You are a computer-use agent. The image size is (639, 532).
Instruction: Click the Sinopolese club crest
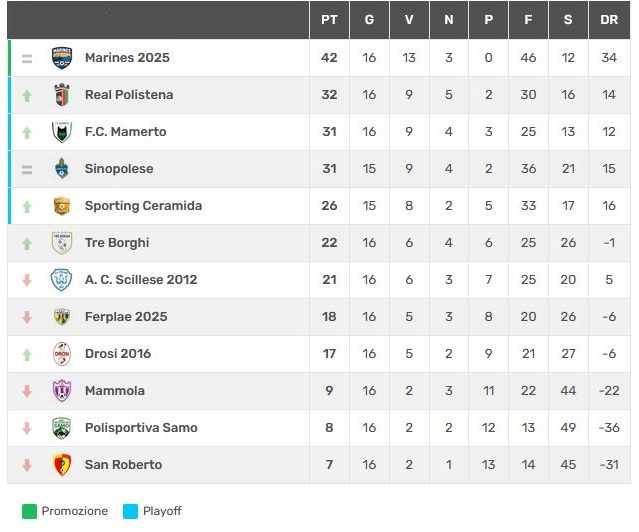tap(62, 169)
